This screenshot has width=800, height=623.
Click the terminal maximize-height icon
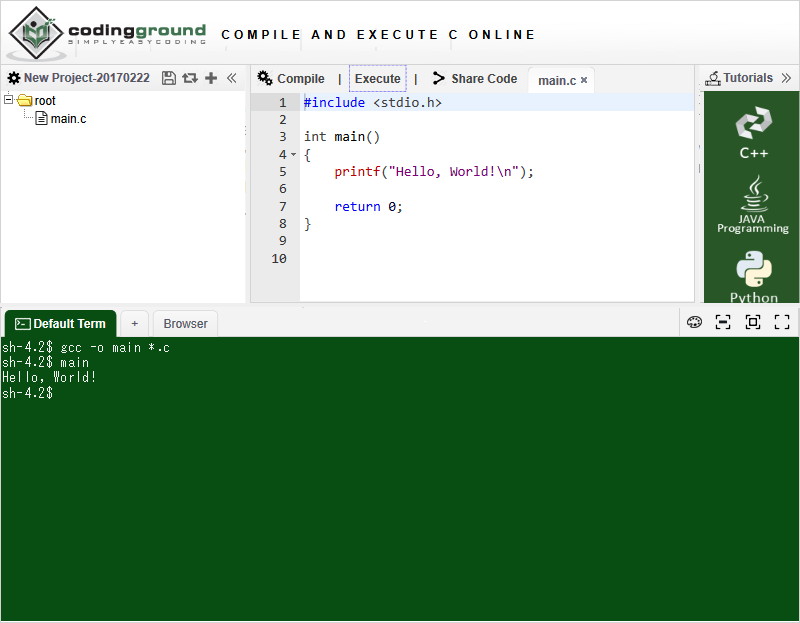tap(753, 322)
